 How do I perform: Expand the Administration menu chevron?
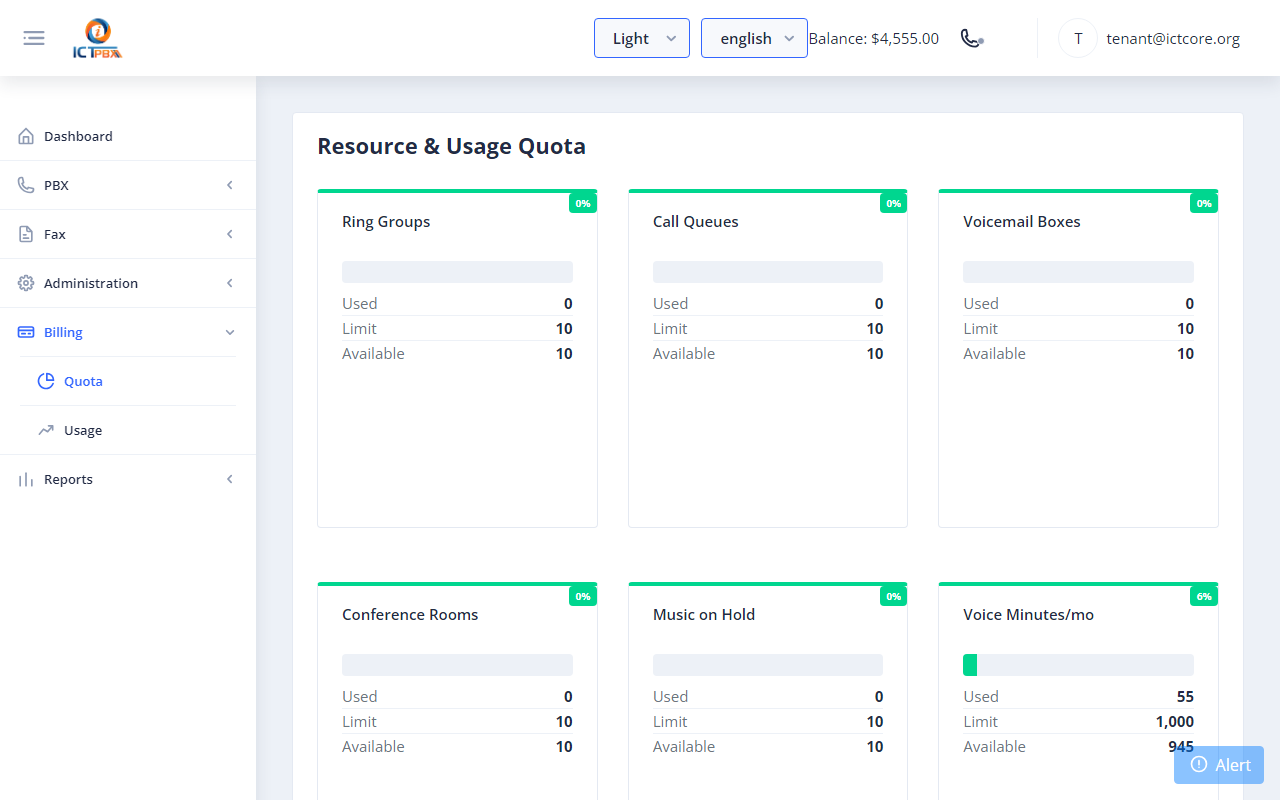pyautogui.click(x=230, y=283)
